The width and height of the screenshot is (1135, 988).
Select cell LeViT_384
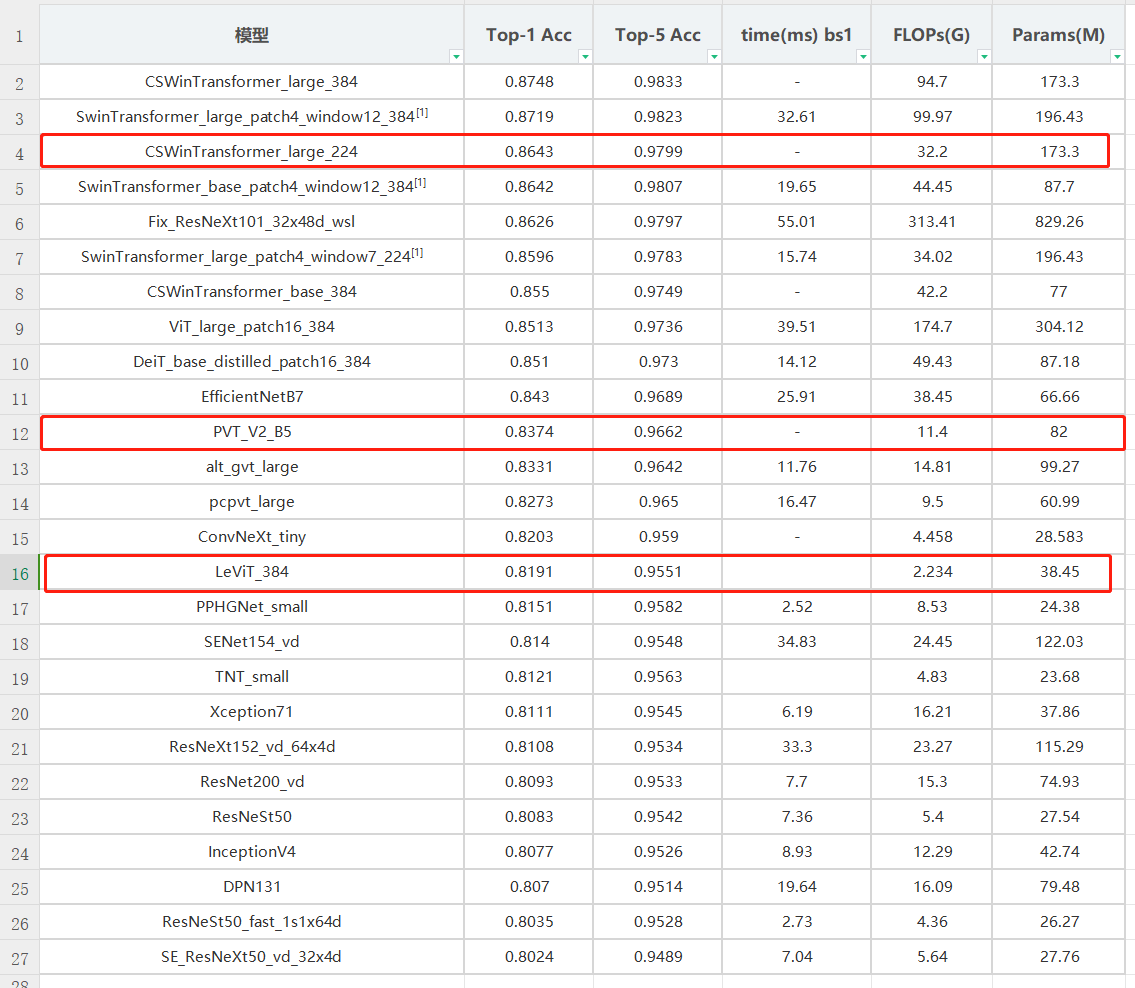tap(252, 572)
